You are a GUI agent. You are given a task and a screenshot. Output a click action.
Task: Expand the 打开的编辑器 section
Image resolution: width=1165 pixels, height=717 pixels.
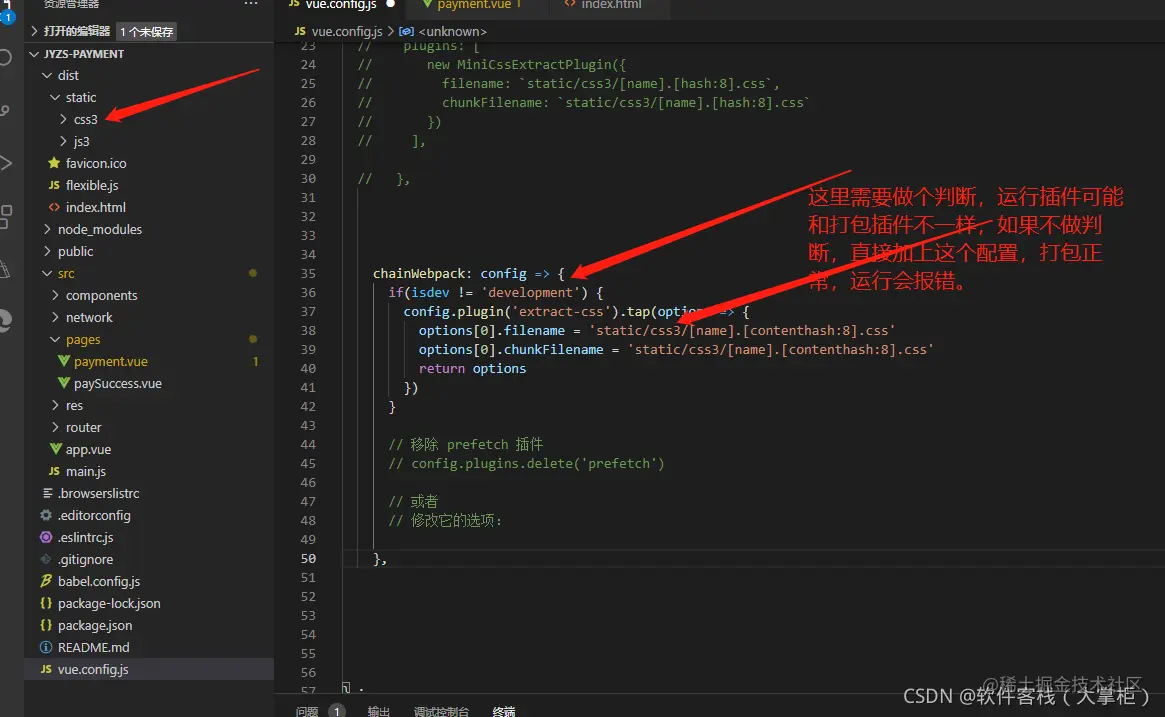[x=34, y=31]
